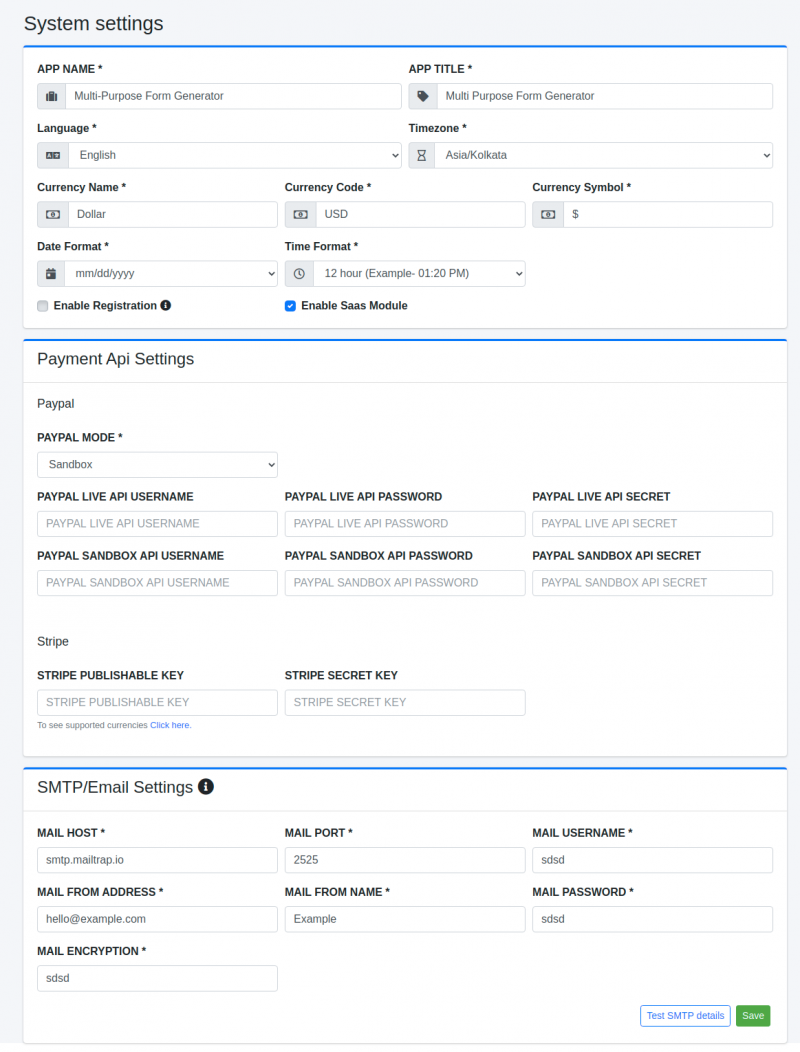Click the Mail Password input field
Viewport: 800px width, 1052px height.
(652, 919)
